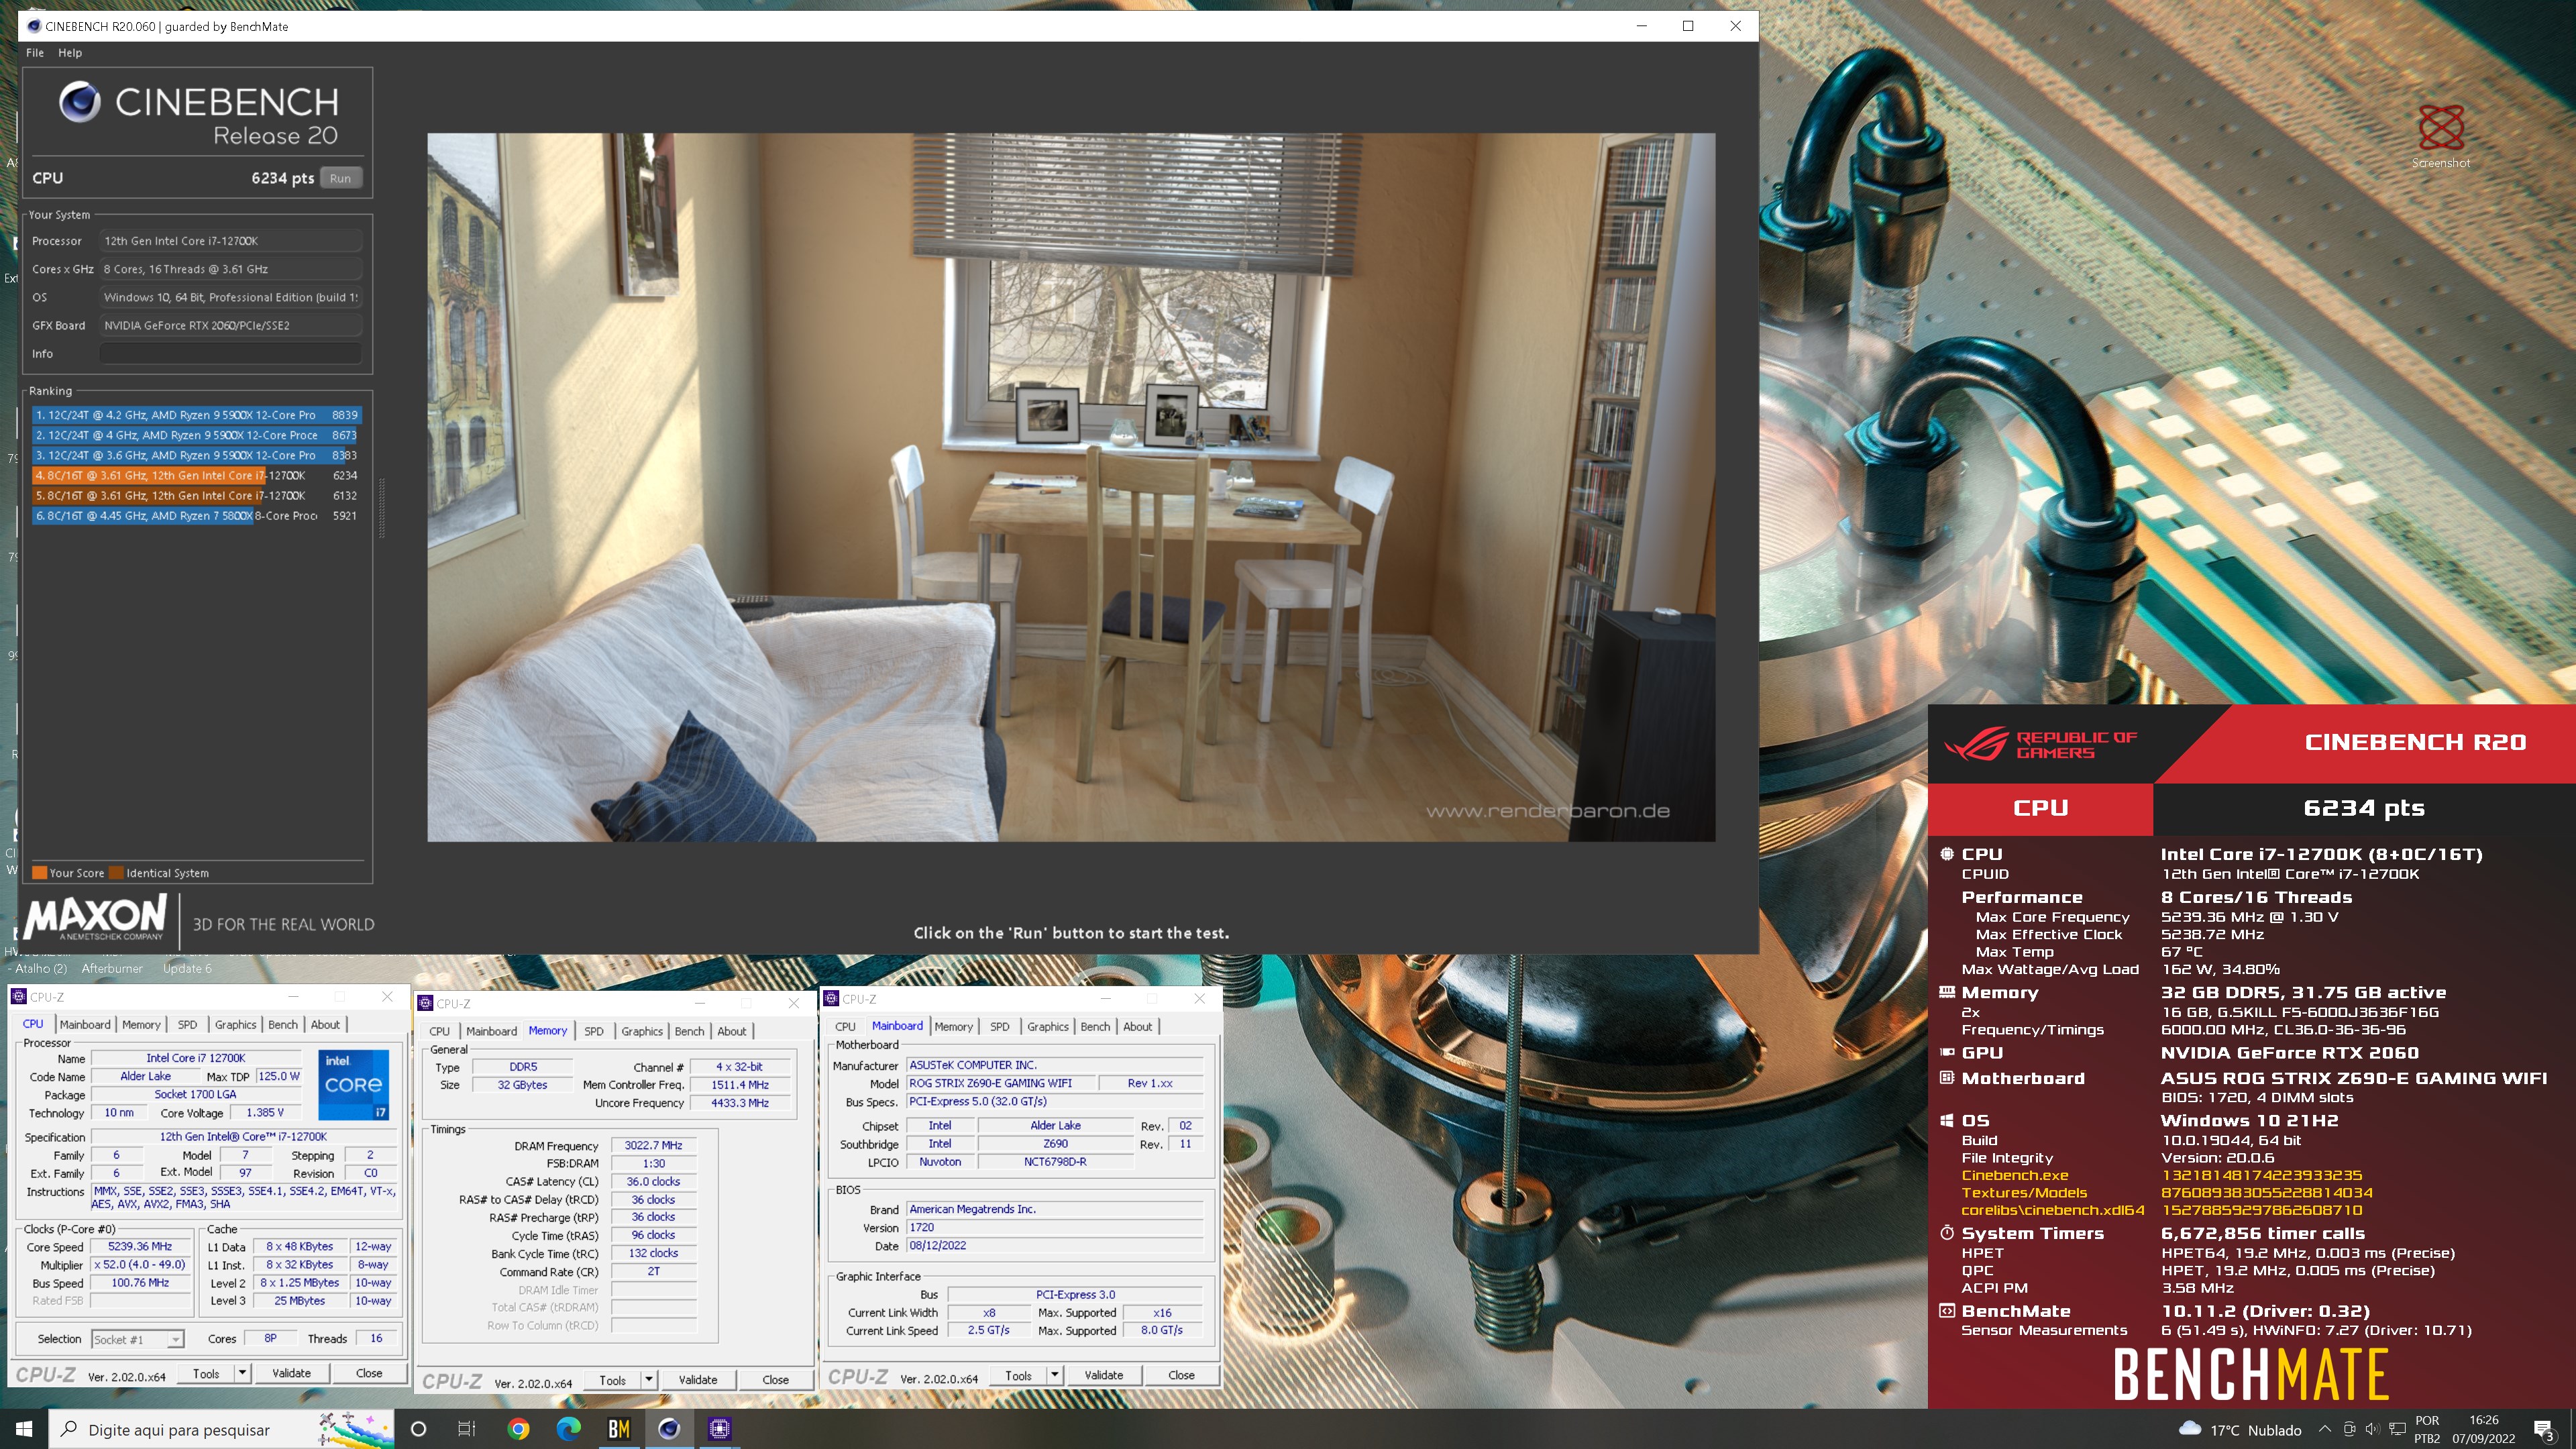Click Tools button in CPU-Z CPU window

click(206, 1373)
